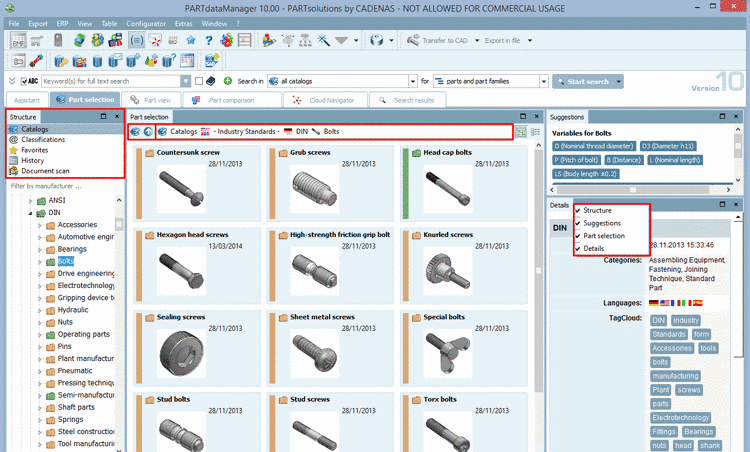Toggle the ABC full text search checkbox
The height and width of the screenshot is (452, 750).
24,81
